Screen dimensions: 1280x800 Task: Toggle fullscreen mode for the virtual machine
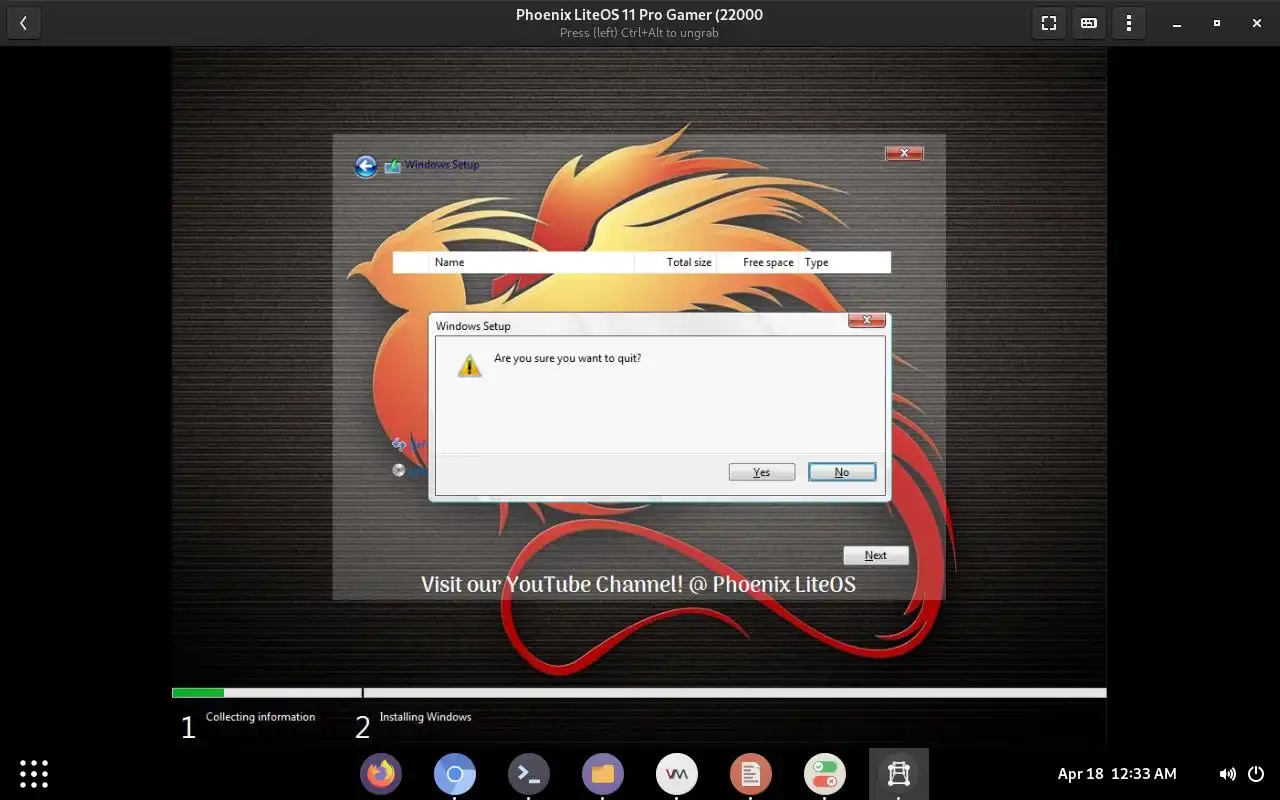(x=1049, y=23)
